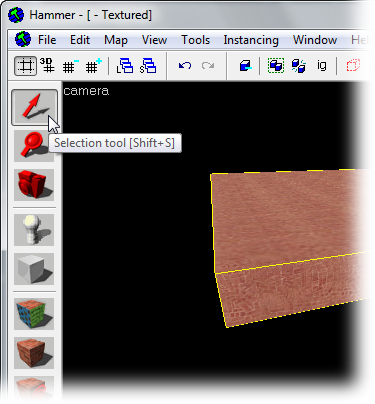
Task: Click the Group selected objects icon
Action: pos(276,66)
